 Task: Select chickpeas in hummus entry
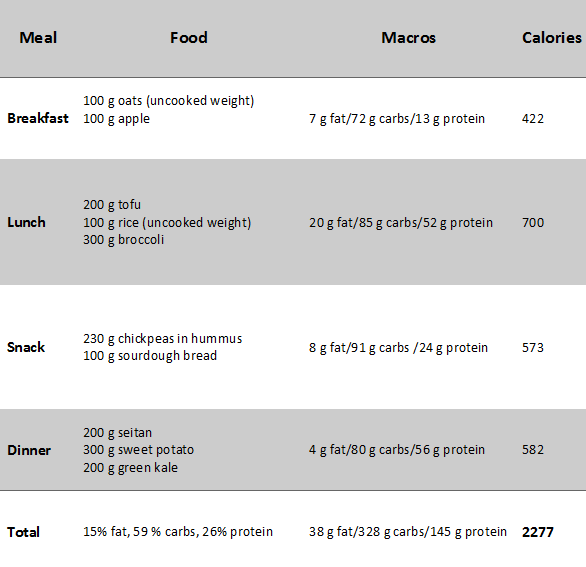[x=163, y=339]
